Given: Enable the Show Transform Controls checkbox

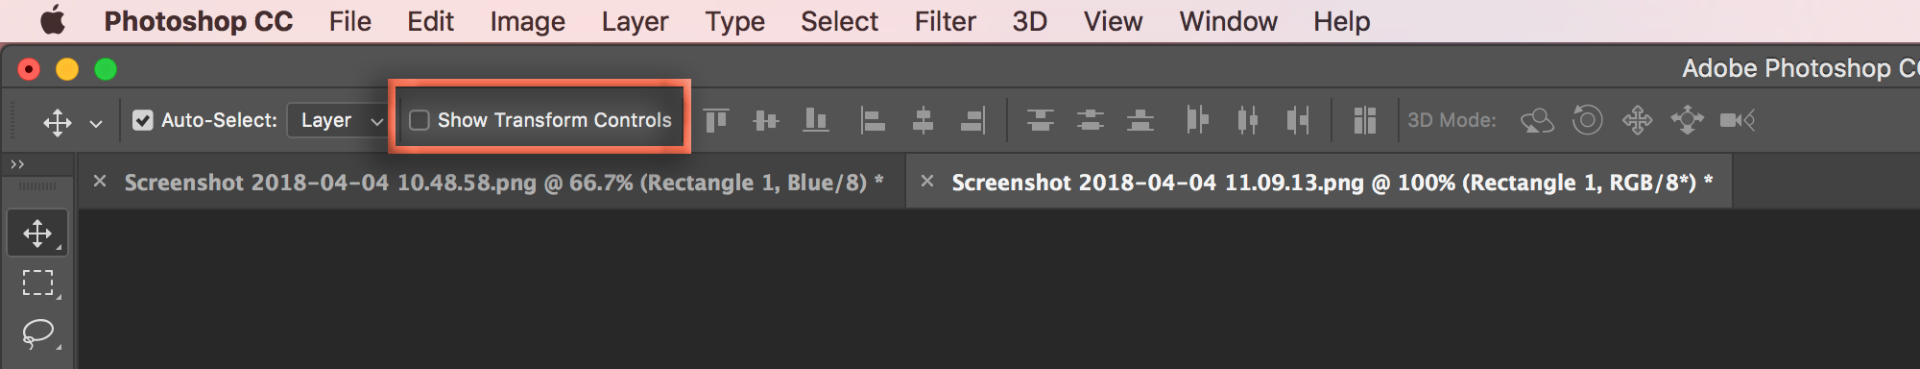Looking at the screenshot, I should tap(420, 120).
